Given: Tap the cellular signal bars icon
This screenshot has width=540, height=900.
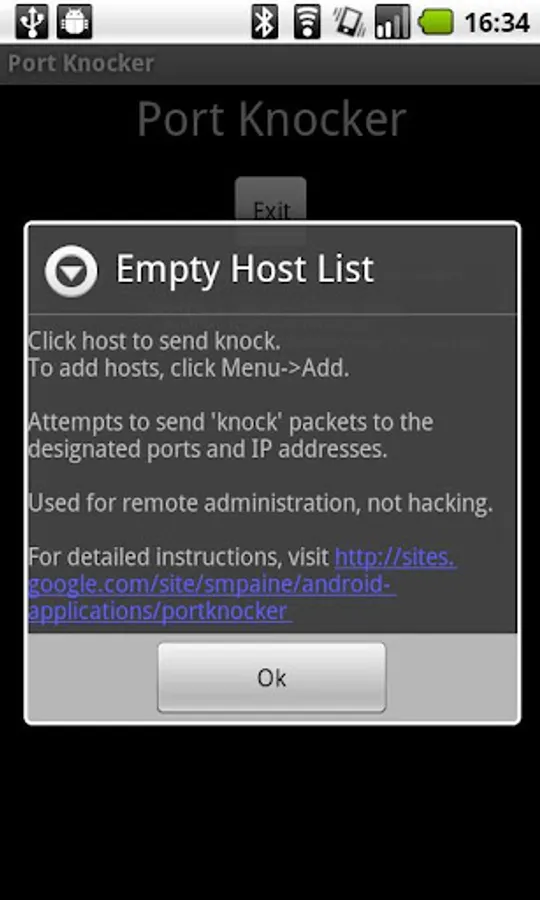Looking at the screenshot, I should 392,22.
